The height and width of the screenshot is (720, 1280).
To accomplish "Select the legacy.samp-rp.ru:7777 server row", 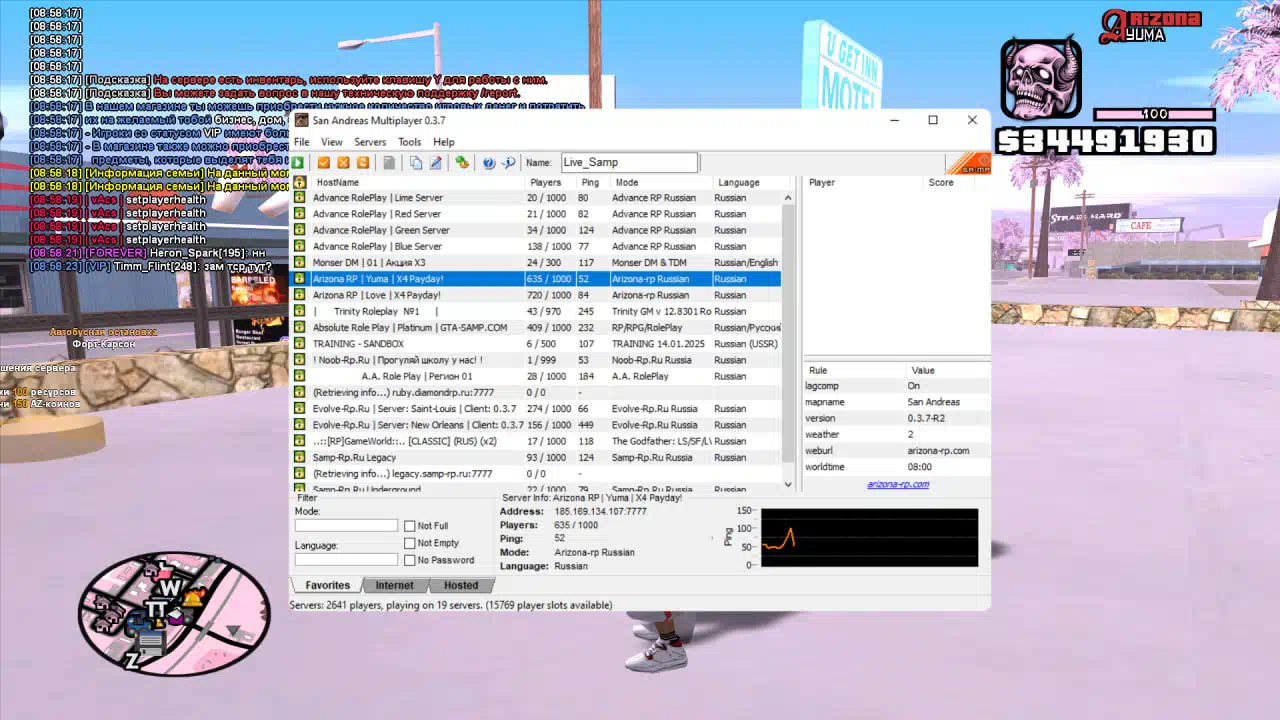I will tap(535, 473).
